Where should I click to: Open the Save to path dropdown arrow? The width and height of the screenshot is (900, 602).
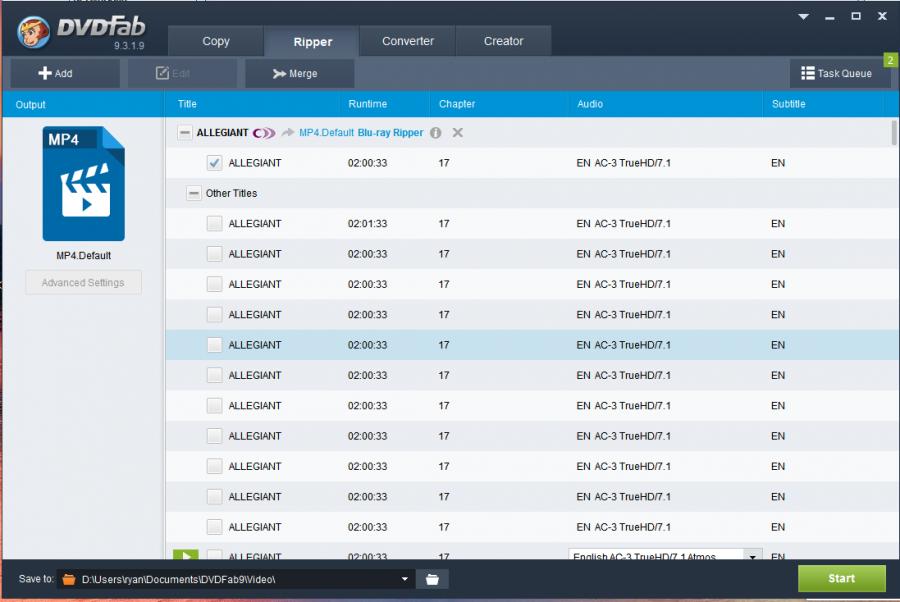[405, 579]
